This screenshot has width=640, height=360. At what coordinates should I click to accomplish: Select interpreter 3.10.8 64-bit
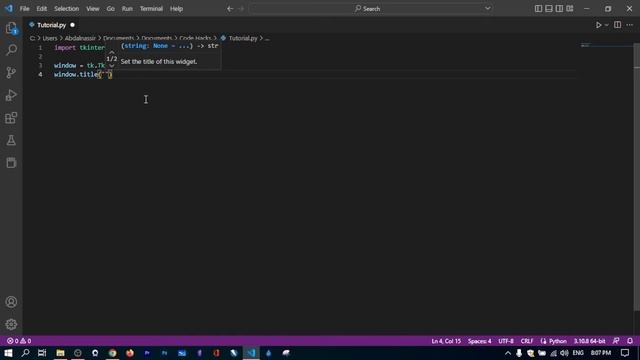click(589, 341)
